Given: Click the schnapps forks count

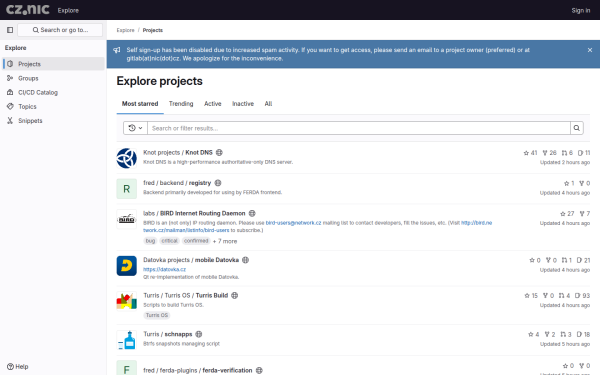Looking at the screenshot, I should (549, 334).
